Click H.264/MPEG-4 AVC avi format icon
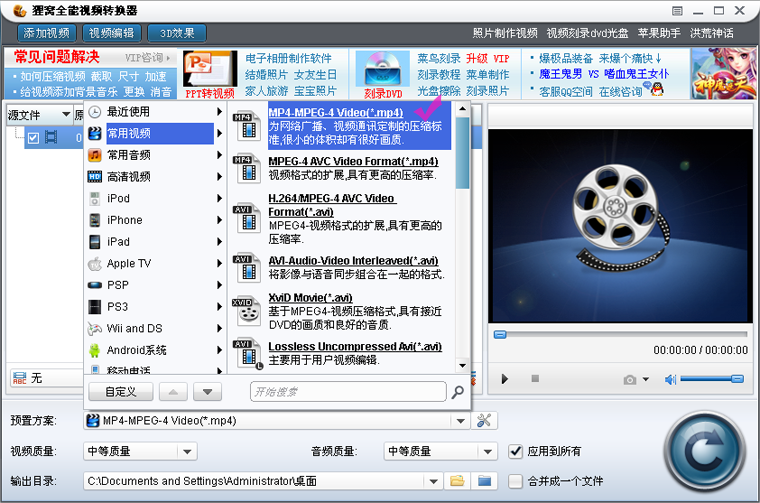The height and width of the screenshot is (503, 760). pos(248,219)
